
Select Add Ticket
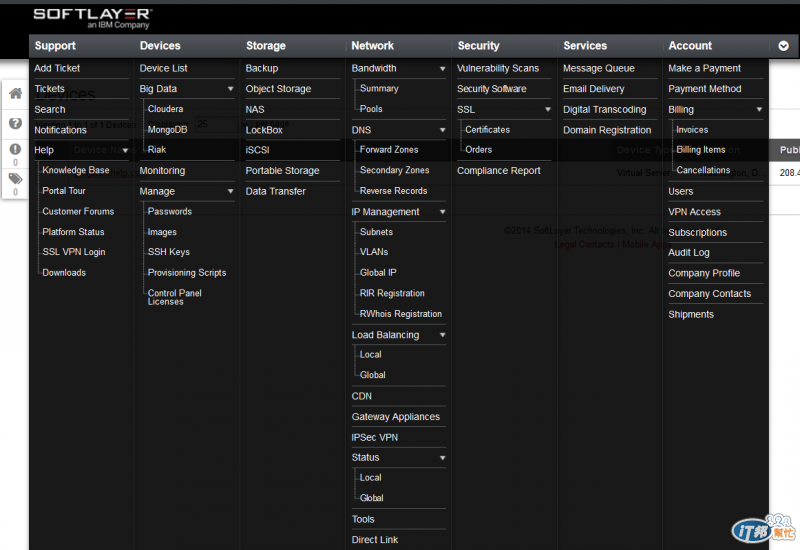click(57, 68)
